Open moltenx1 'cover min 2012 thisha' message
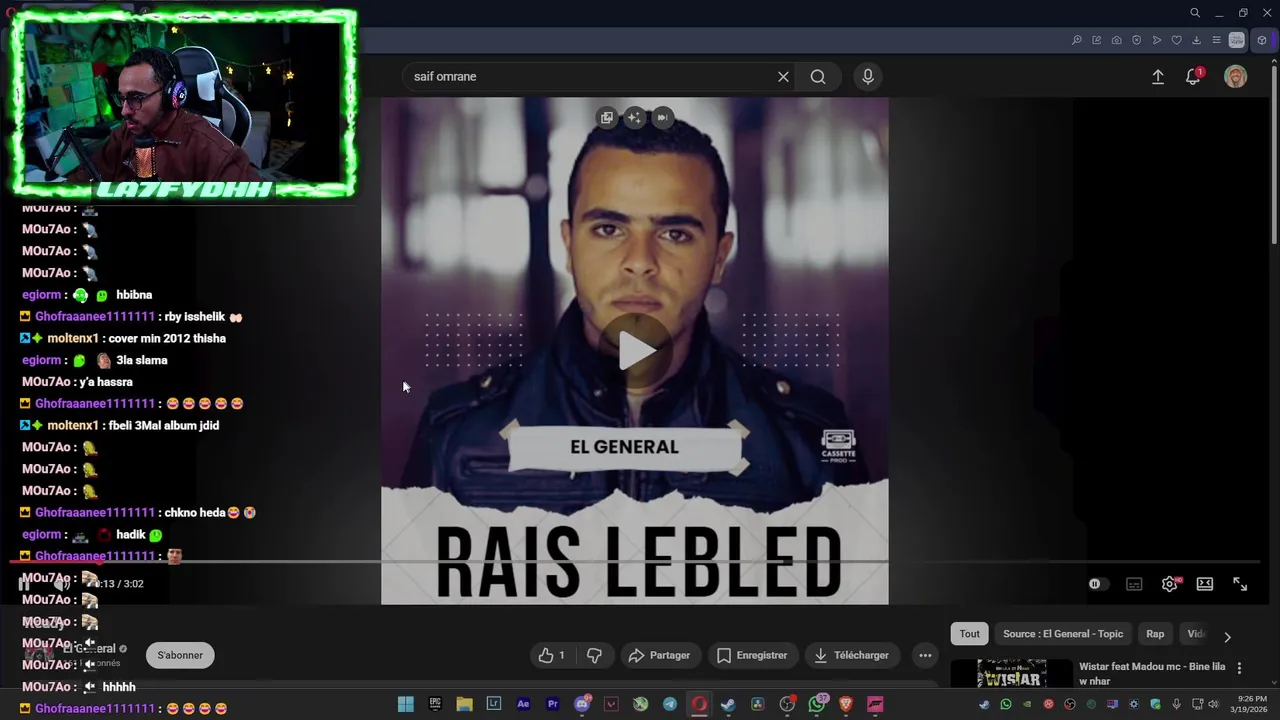This screenshot has width=1280, height=720. click(123, 339)
